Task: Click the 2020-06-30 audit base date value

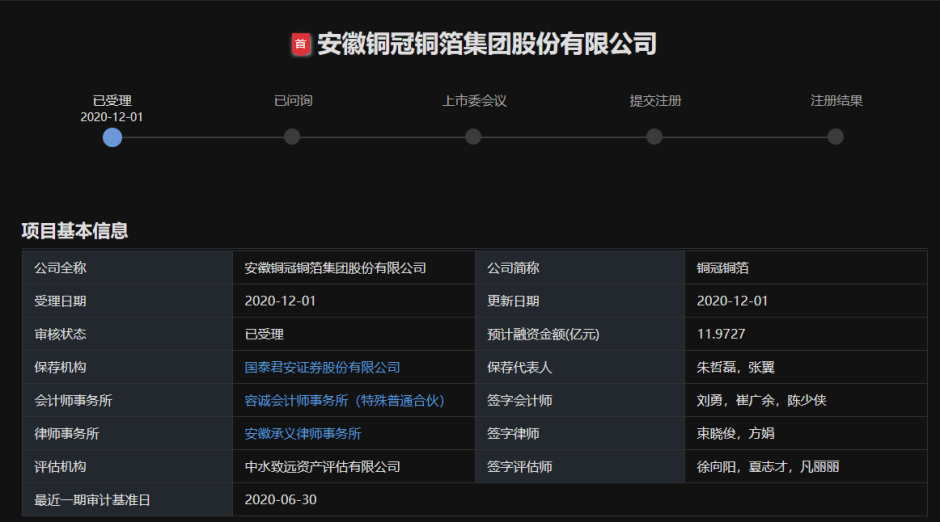Action: point(280,500)
